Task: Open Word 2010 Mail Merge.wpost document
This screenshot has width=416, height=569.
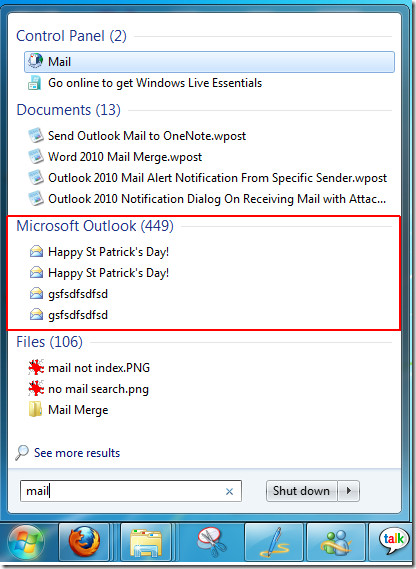Action: tap(125, 157)
